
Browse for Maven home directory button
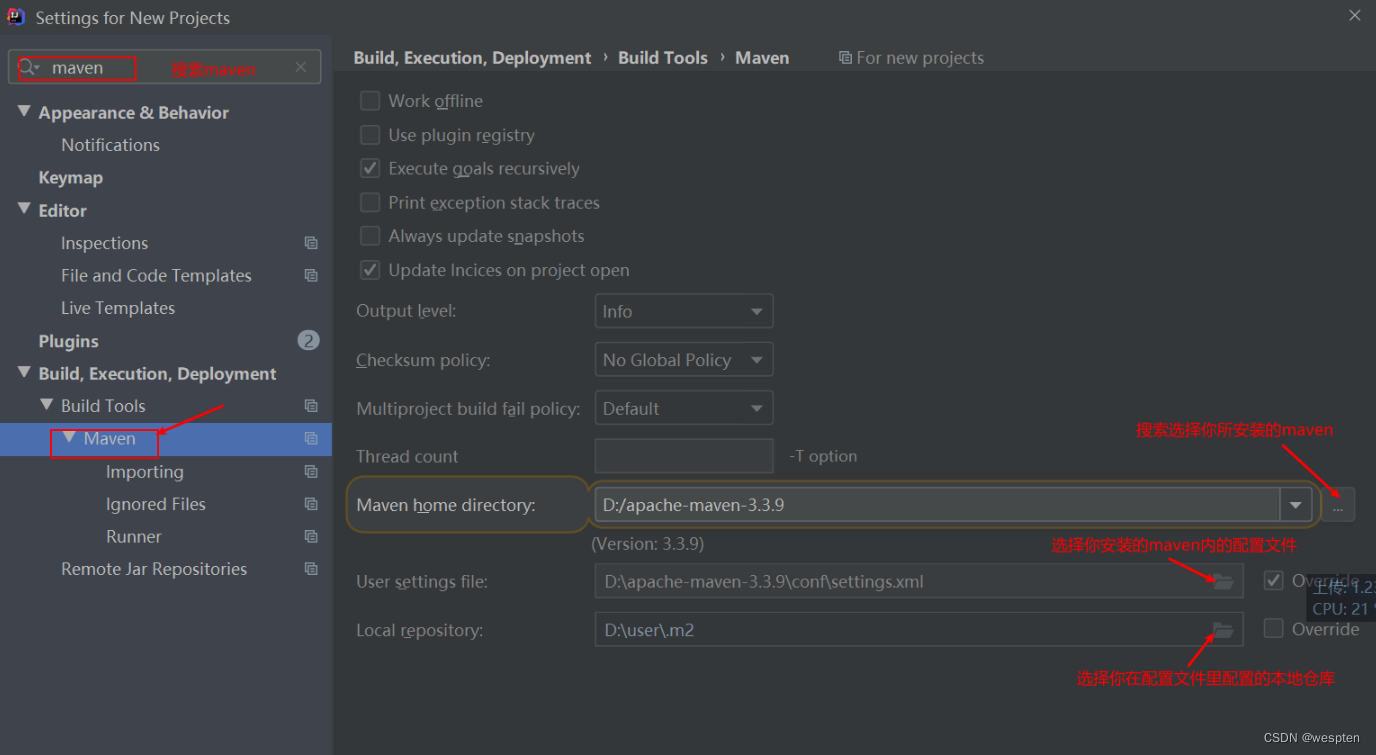pos(1338,505)
